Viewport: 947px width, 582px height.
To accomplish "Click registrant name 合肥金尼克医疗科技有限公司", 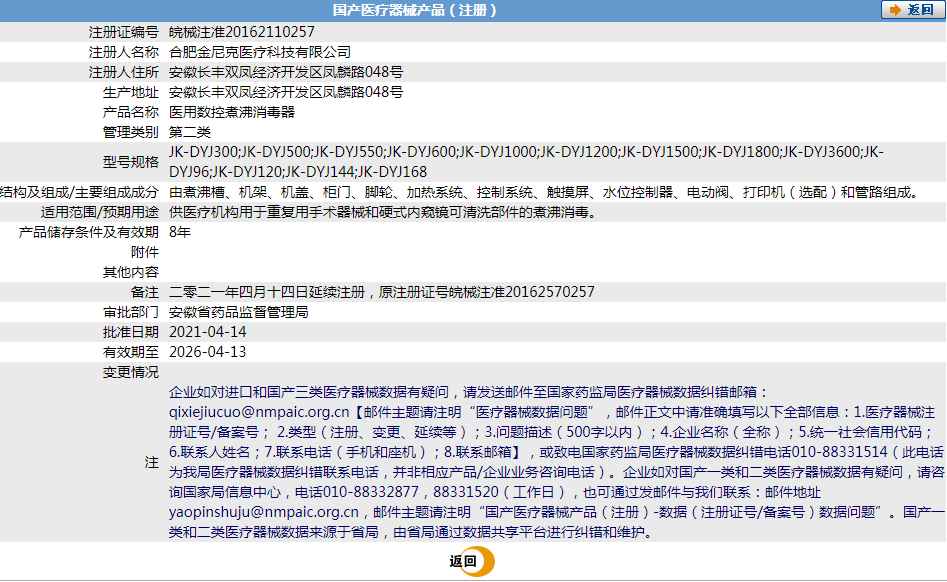I will pos(260,52).
